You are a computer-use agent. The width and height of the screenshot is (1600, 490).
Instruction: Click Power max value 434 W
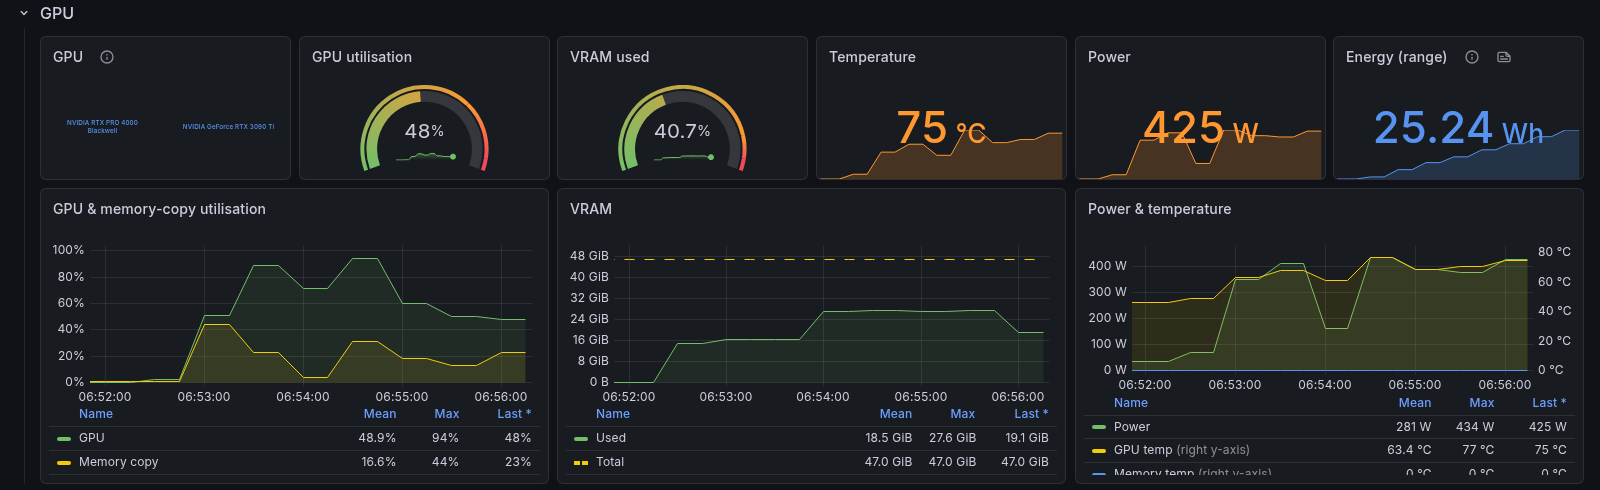click(1475, 427)
